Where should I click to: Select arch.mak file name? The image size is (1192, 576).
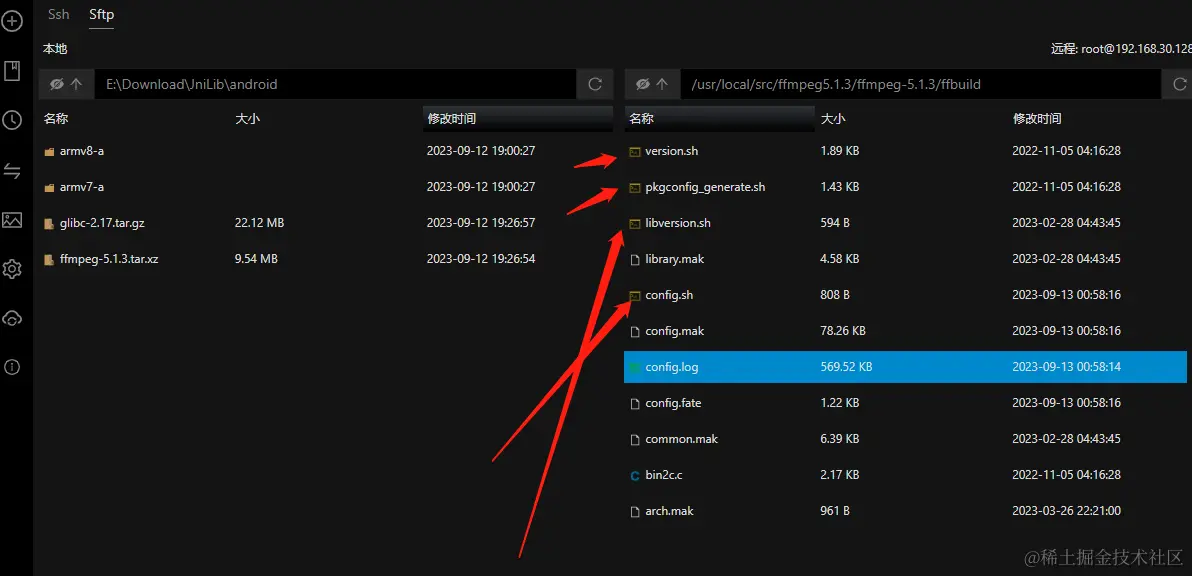pyautogui.click(x=670, y=511)
